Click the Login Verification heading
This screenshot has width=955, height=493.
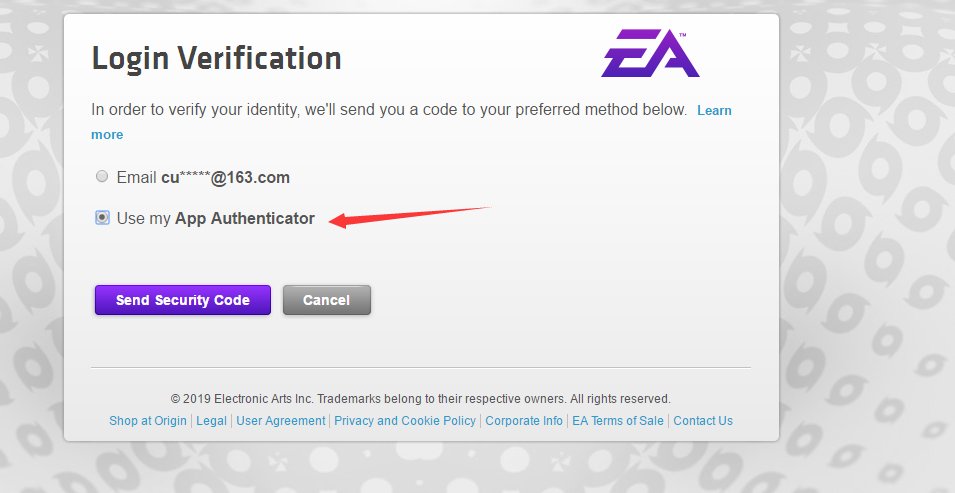point(216,58)
